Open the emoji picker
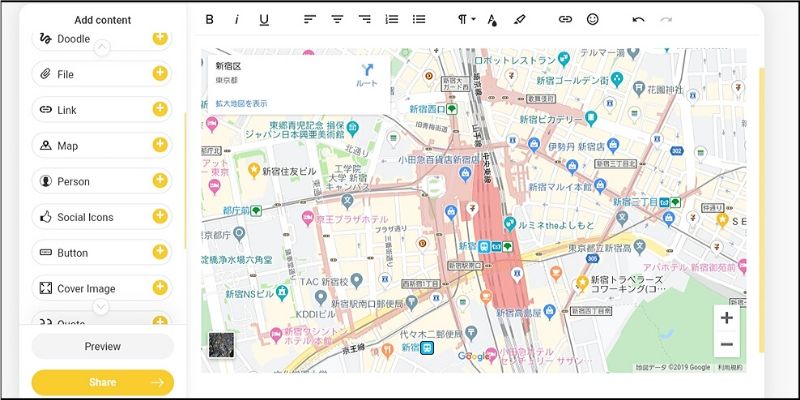800x400 pixels. (592, 19)
